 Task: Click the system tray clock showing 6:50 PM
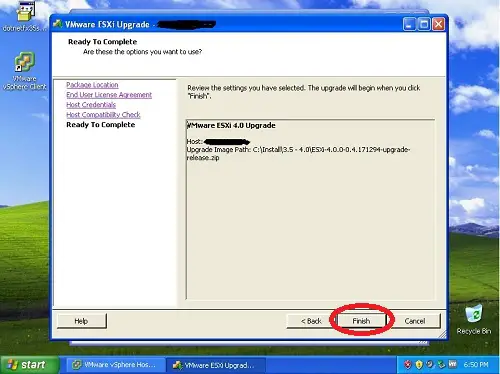tap(476, 365)
